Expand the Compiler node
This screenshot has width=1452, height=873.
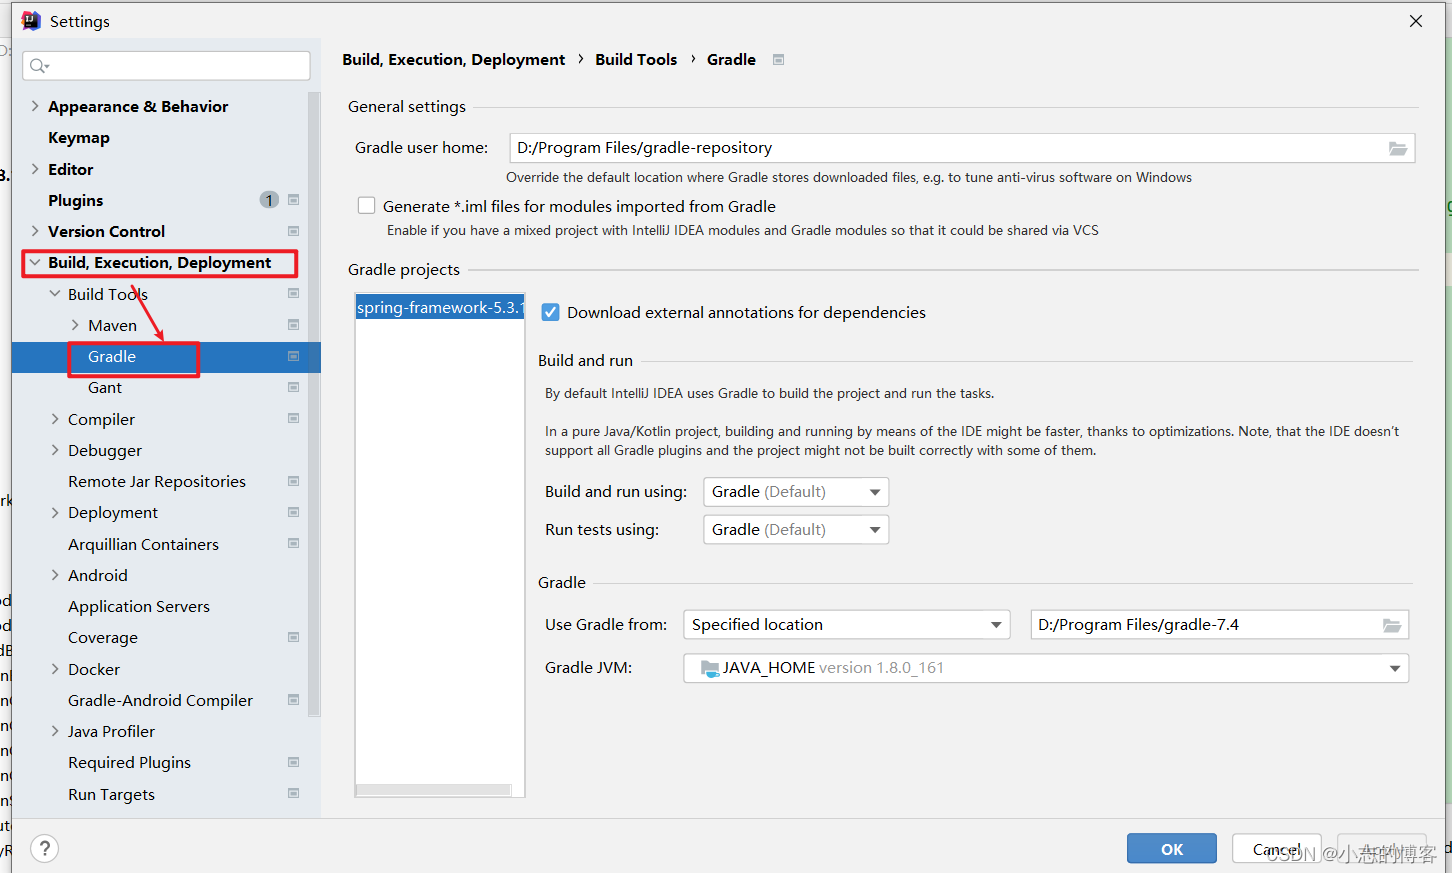[x=55, y=419]
